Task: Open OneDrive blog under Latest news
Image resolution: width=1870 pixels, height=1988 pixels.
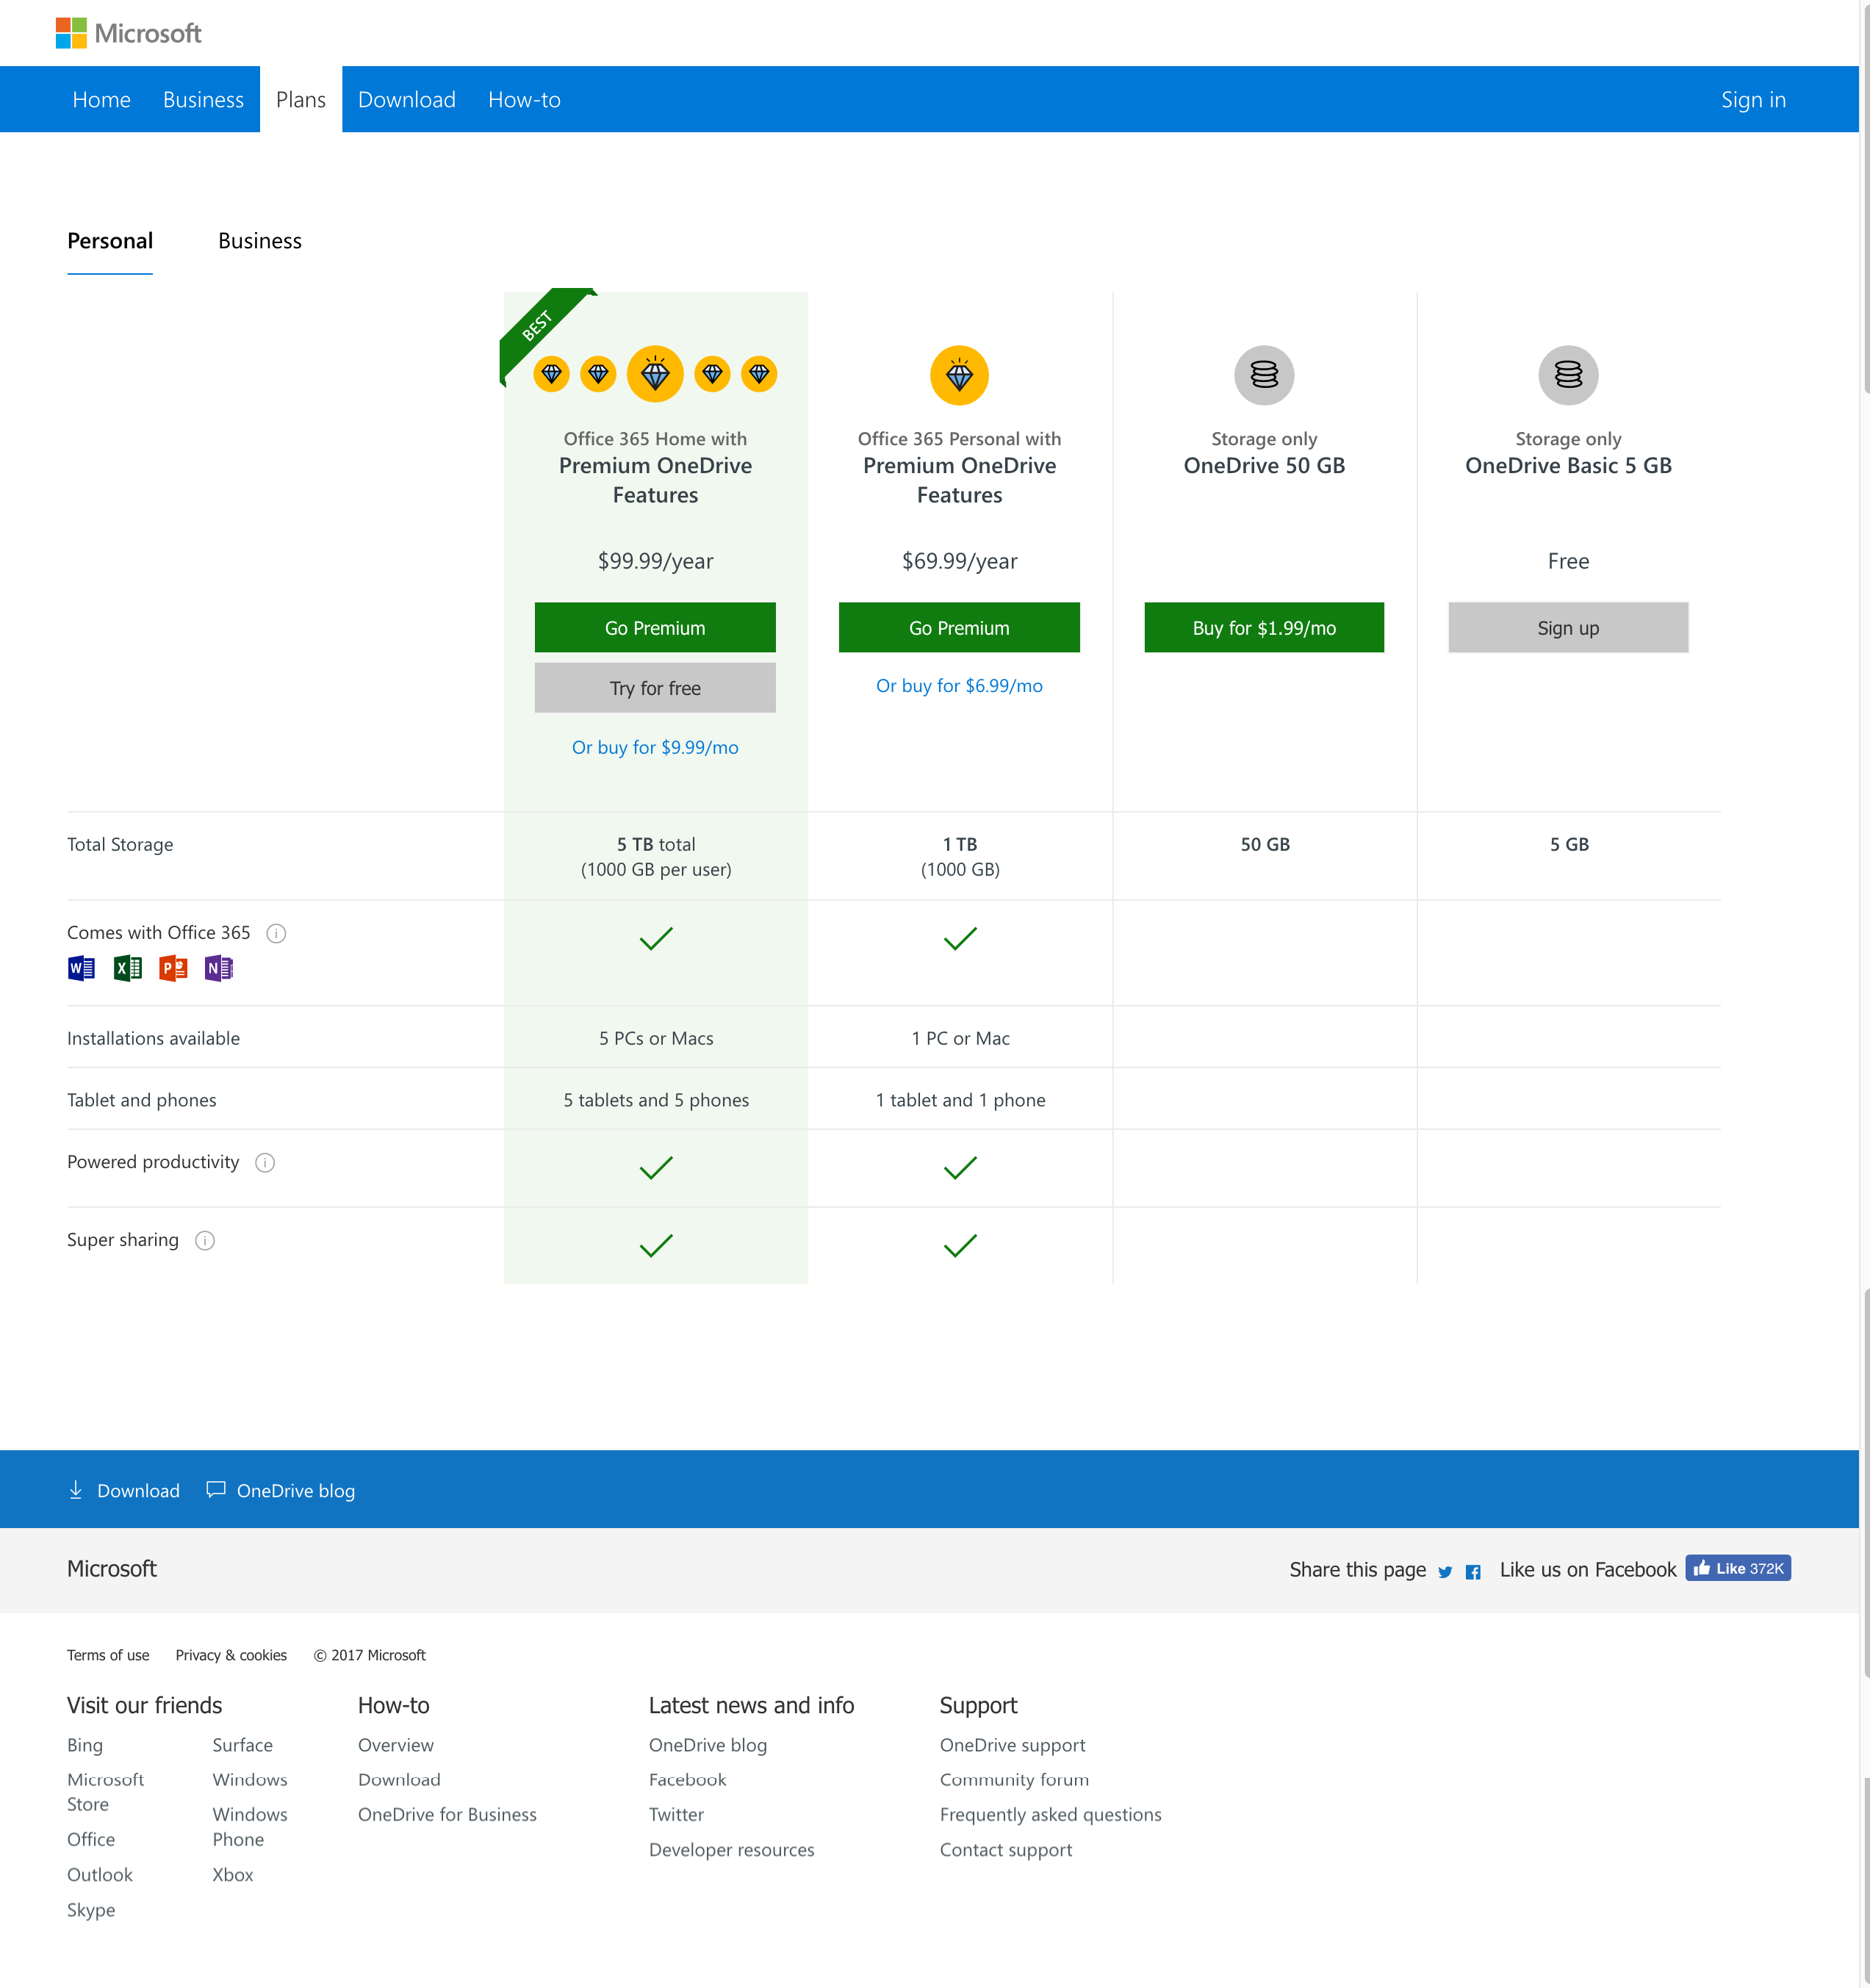Action: (x=708, y=1745)
